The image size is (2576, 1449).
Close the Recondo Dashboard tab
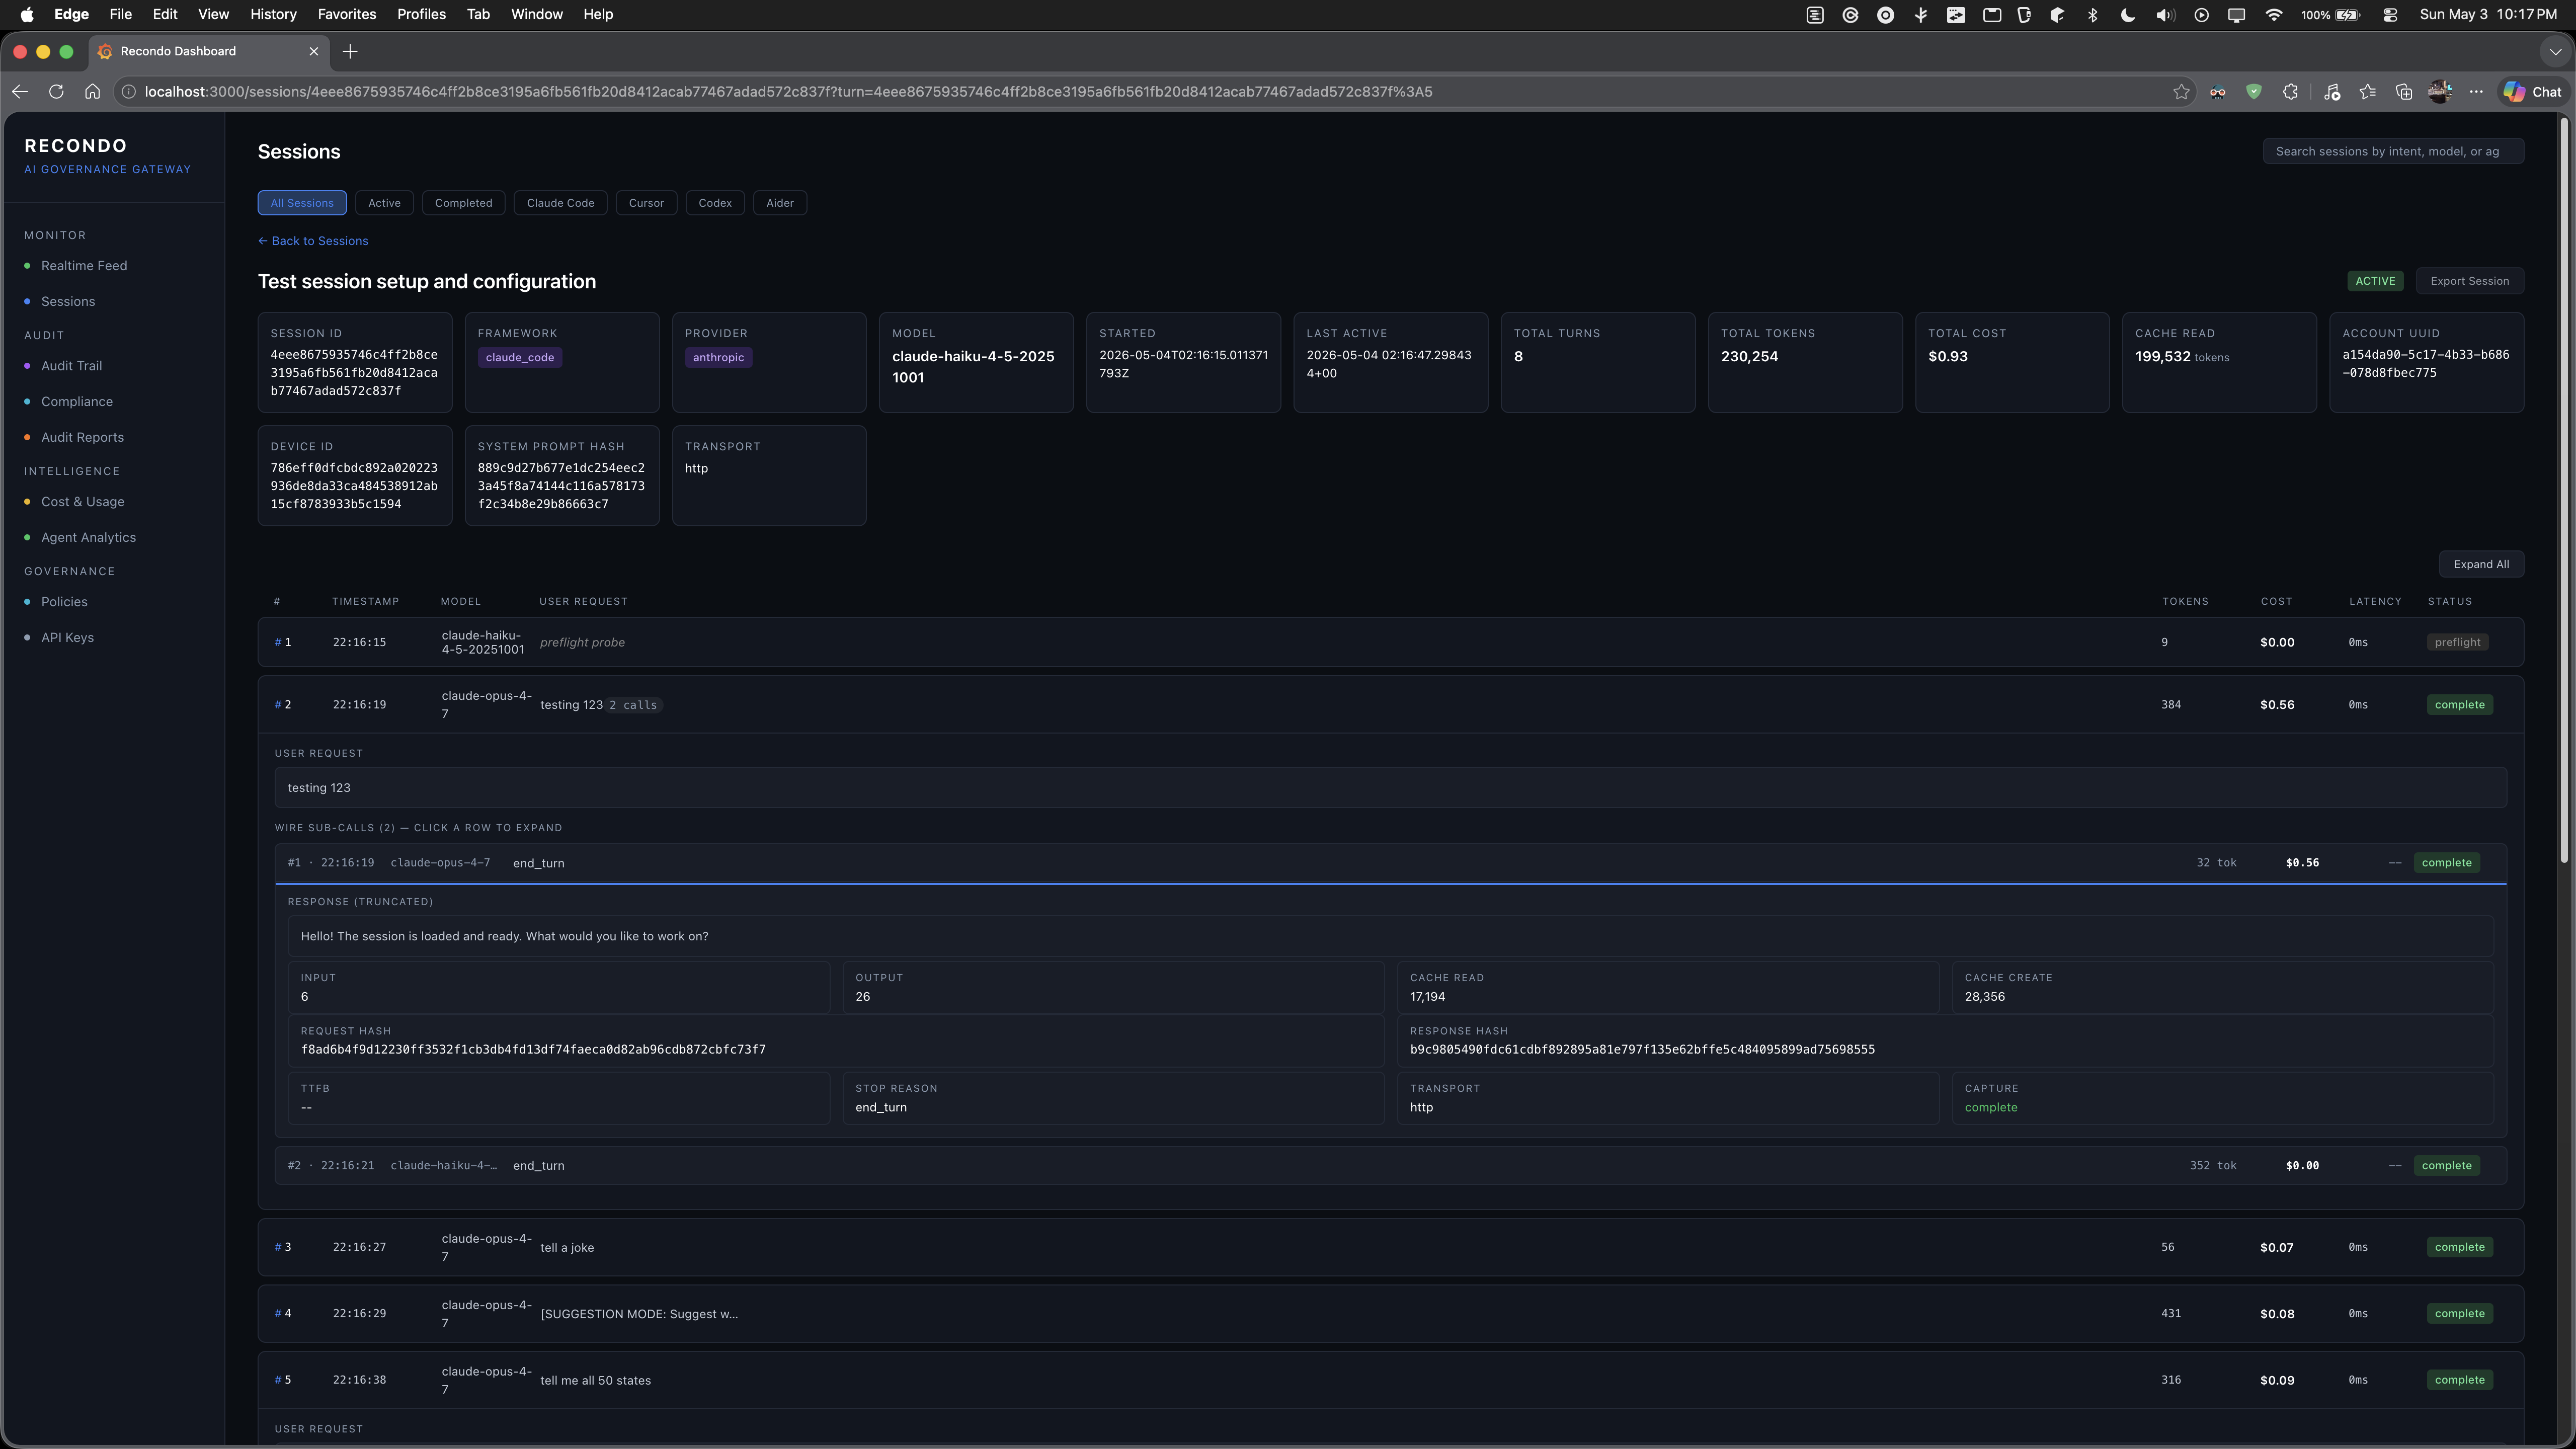tap(313, 51)
